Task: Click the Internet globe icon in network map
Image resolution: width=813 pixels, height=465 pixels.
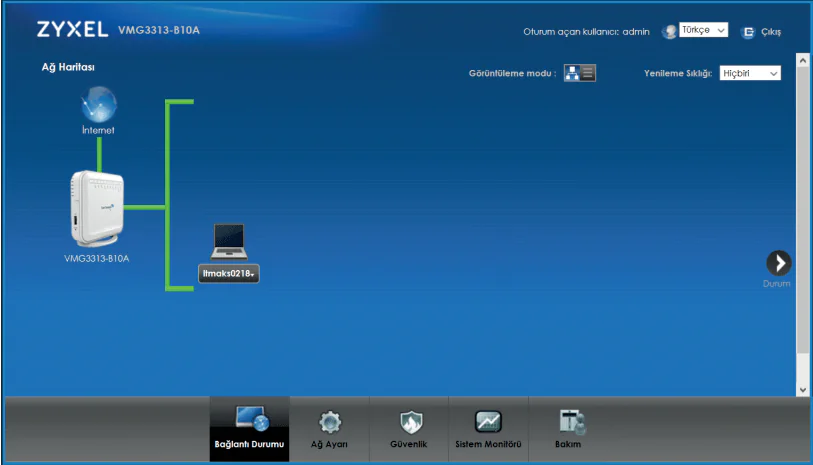Action: tap(98, 104)
